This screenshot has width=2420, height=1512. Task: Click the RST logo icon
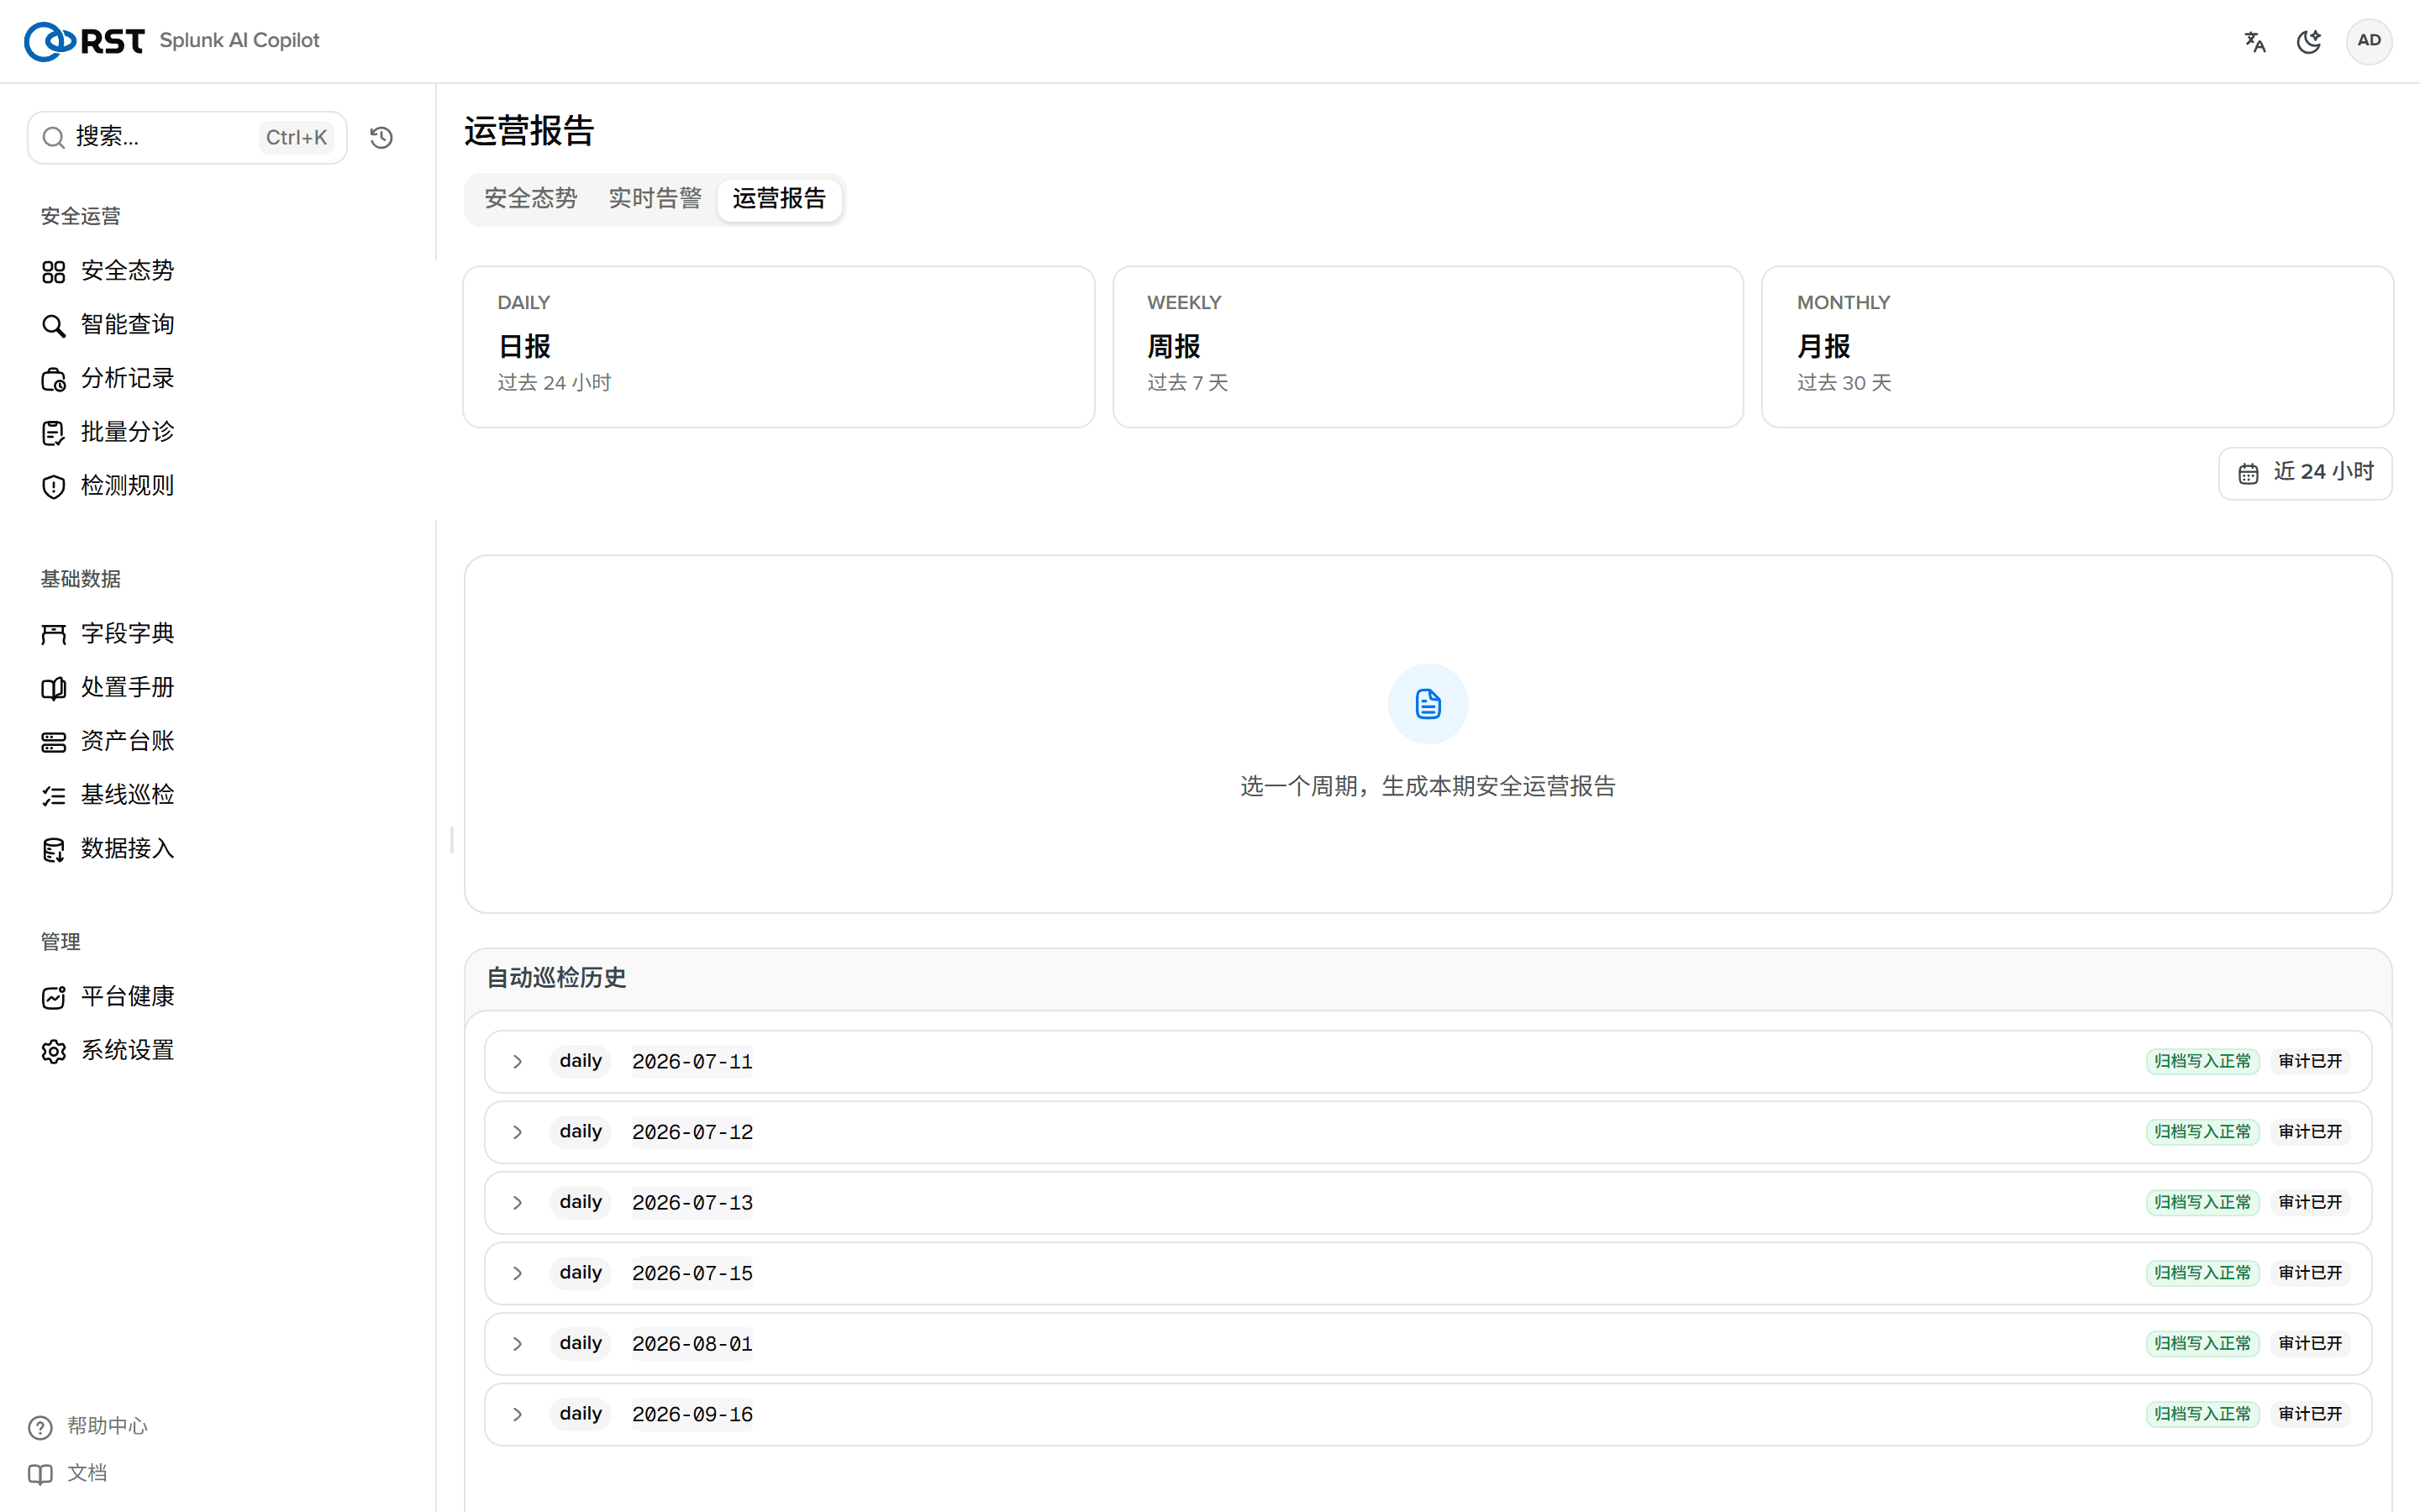tap(84, 41)
